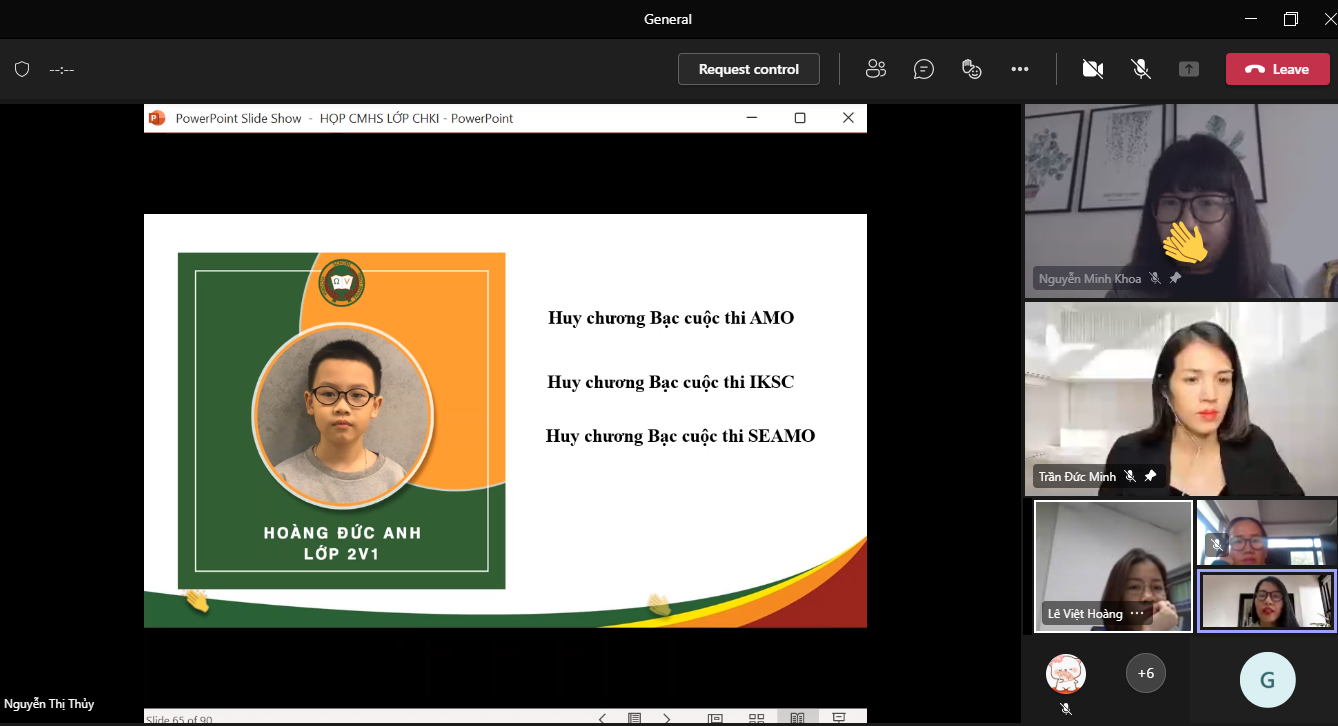
Task: Select Reading View icon in PowerPoint status bar
Action: 797,718
